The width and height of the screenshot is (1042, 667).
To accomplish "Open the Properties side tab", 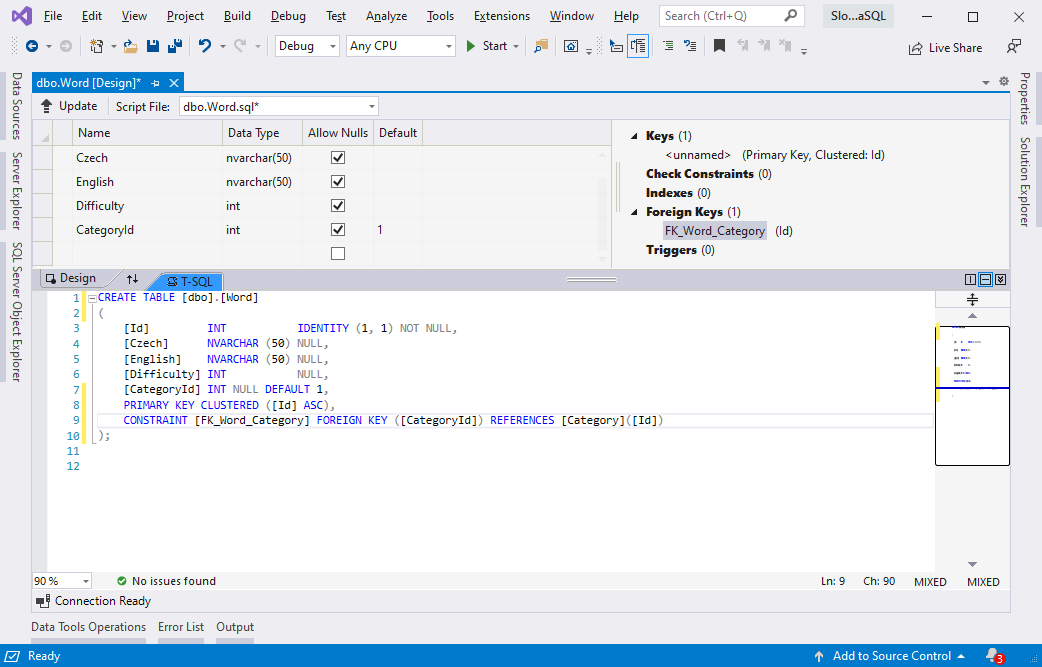I will pos(1025,98).
